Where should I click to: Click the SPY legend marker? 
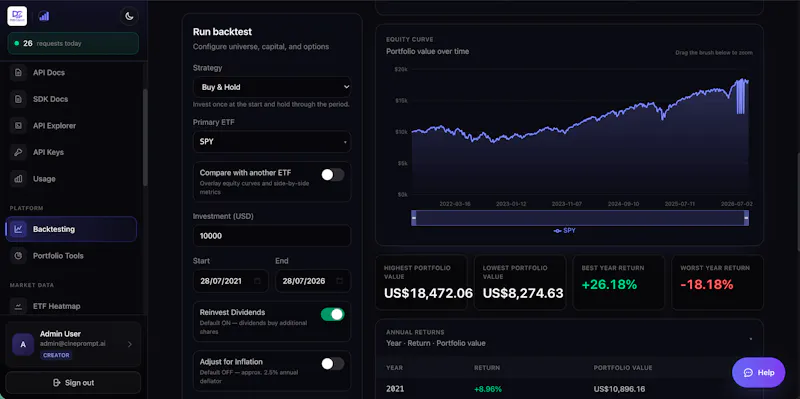[558, 231]
